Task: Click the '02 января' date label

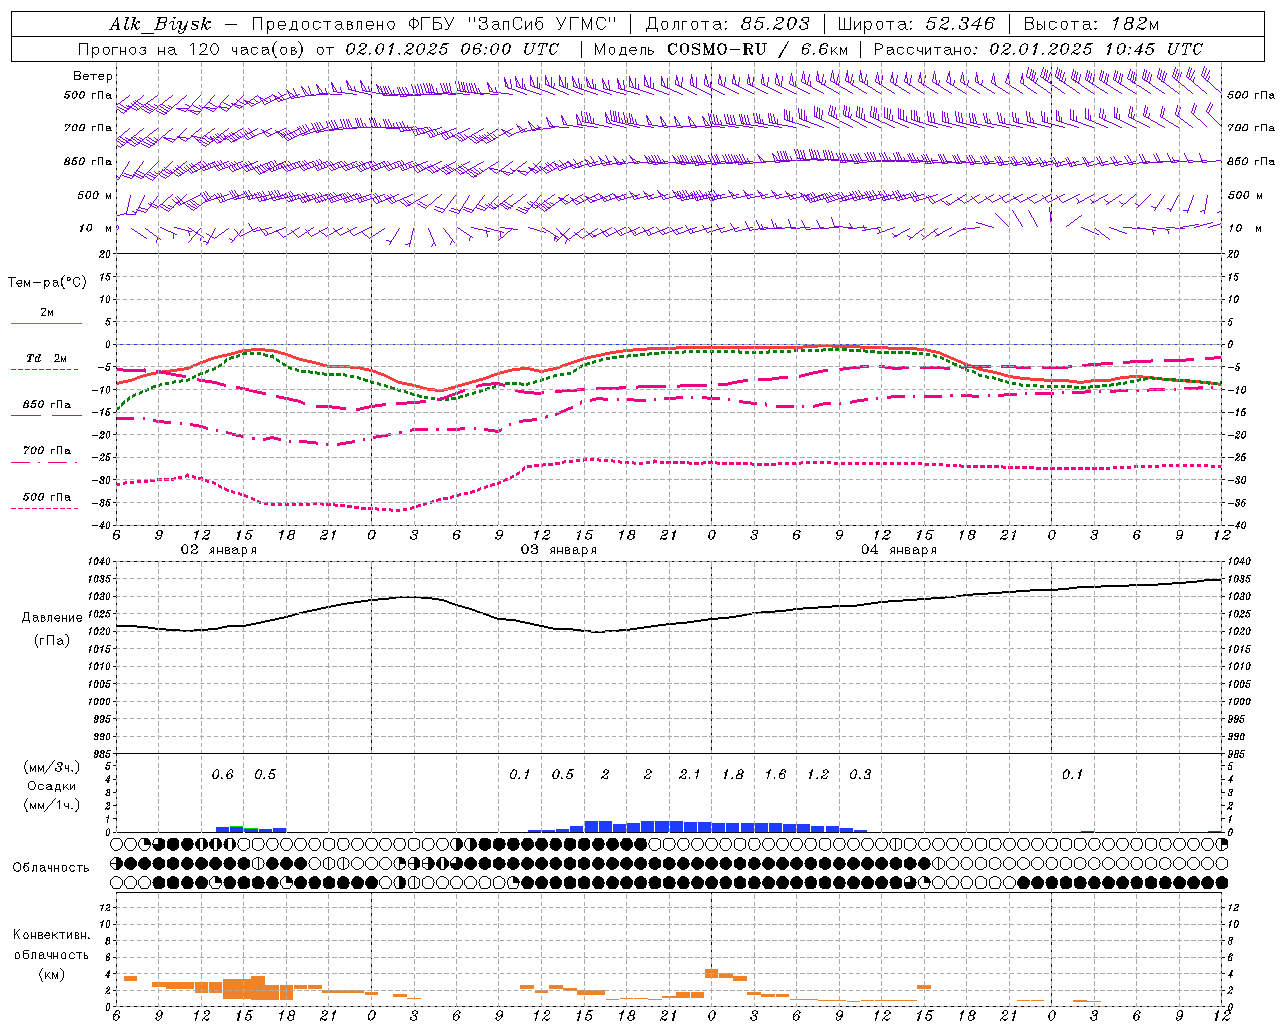Action: pyautogui.click(x=218, y=550)
